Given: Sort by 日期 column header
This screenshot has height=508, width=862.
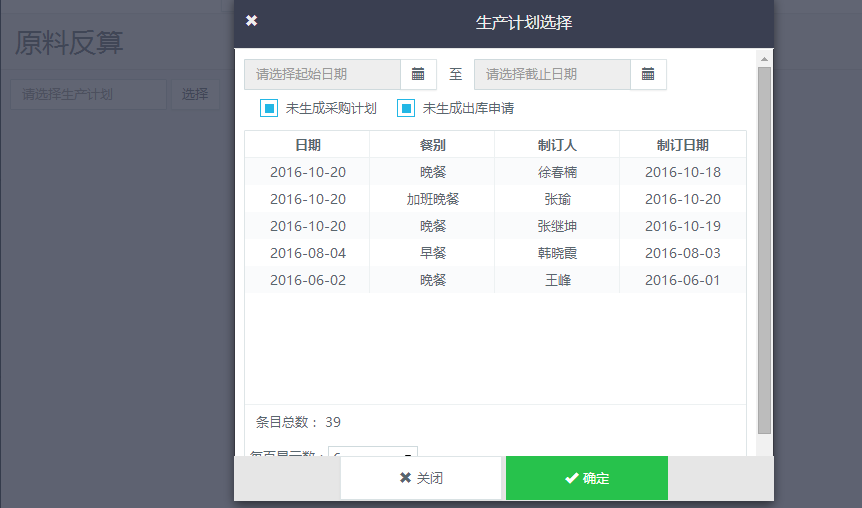Looking at the screenshot, I should click(x=307, y=145).
